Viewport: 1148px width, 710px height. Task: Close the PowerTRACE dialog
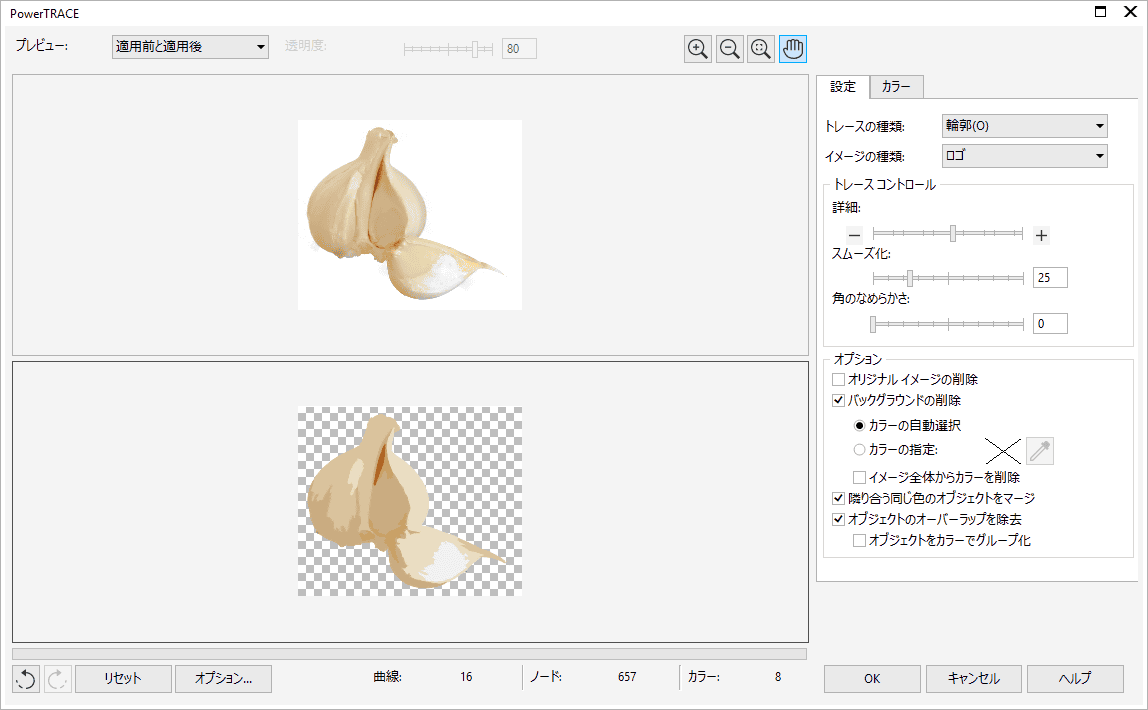click(1130, 12)
